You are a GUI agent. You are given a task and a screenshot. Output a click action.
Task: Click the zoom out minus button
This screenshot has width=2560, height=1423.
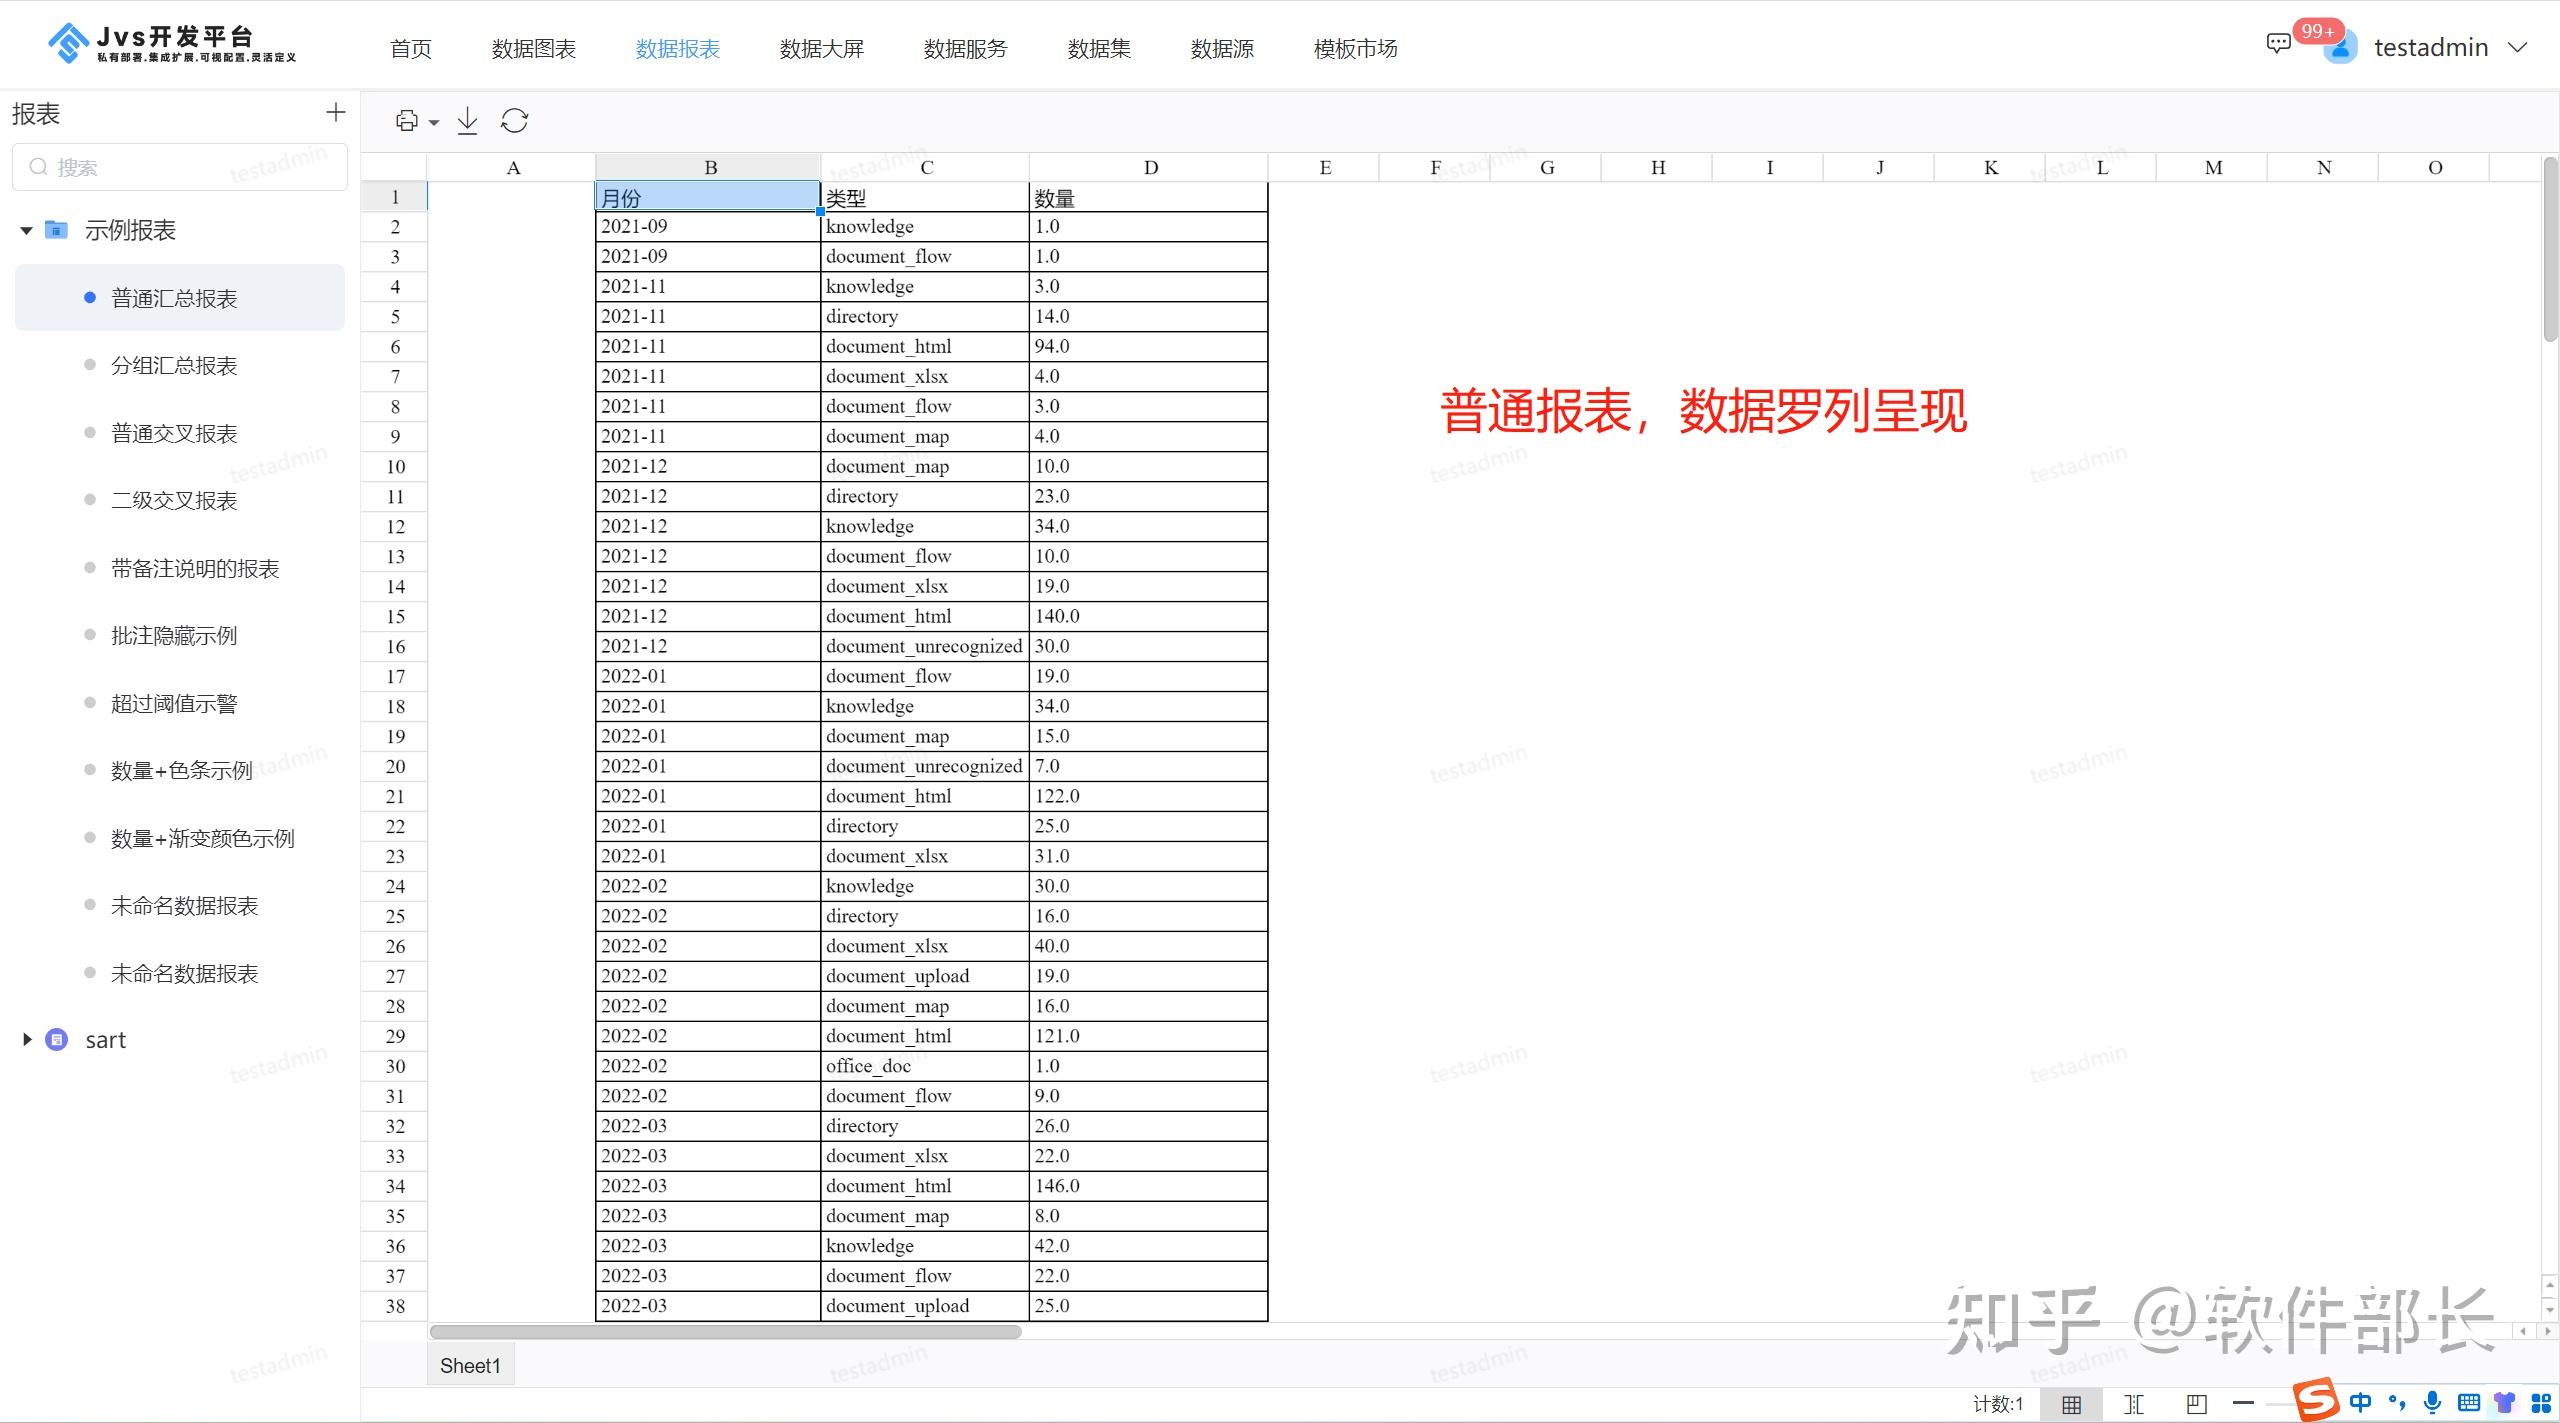pos(2243,1403)
